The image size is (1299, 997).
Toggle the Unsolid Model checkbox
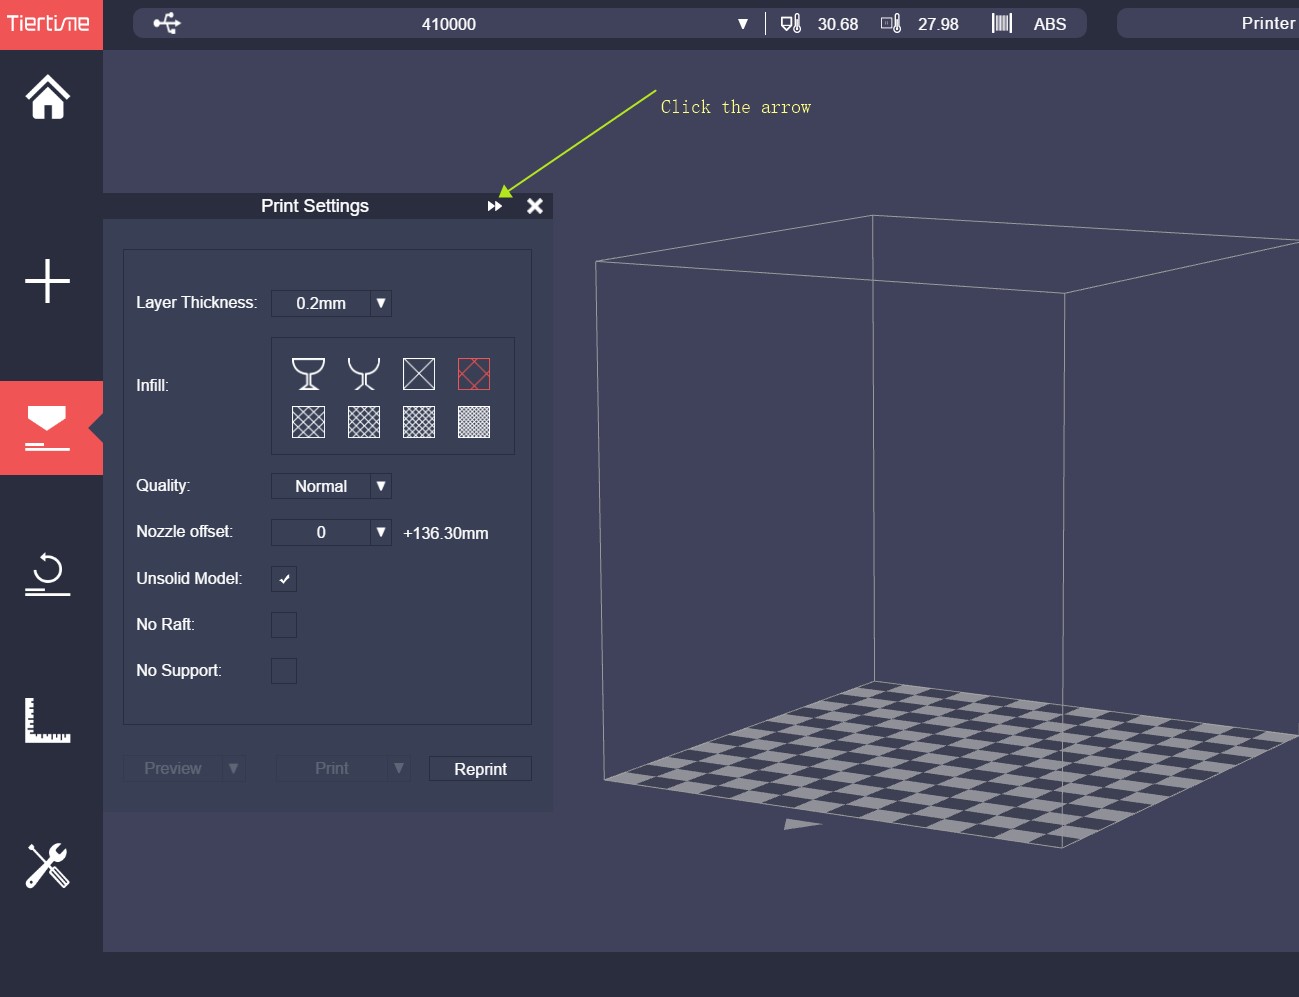pyautogui.click(x=284, y=579)
